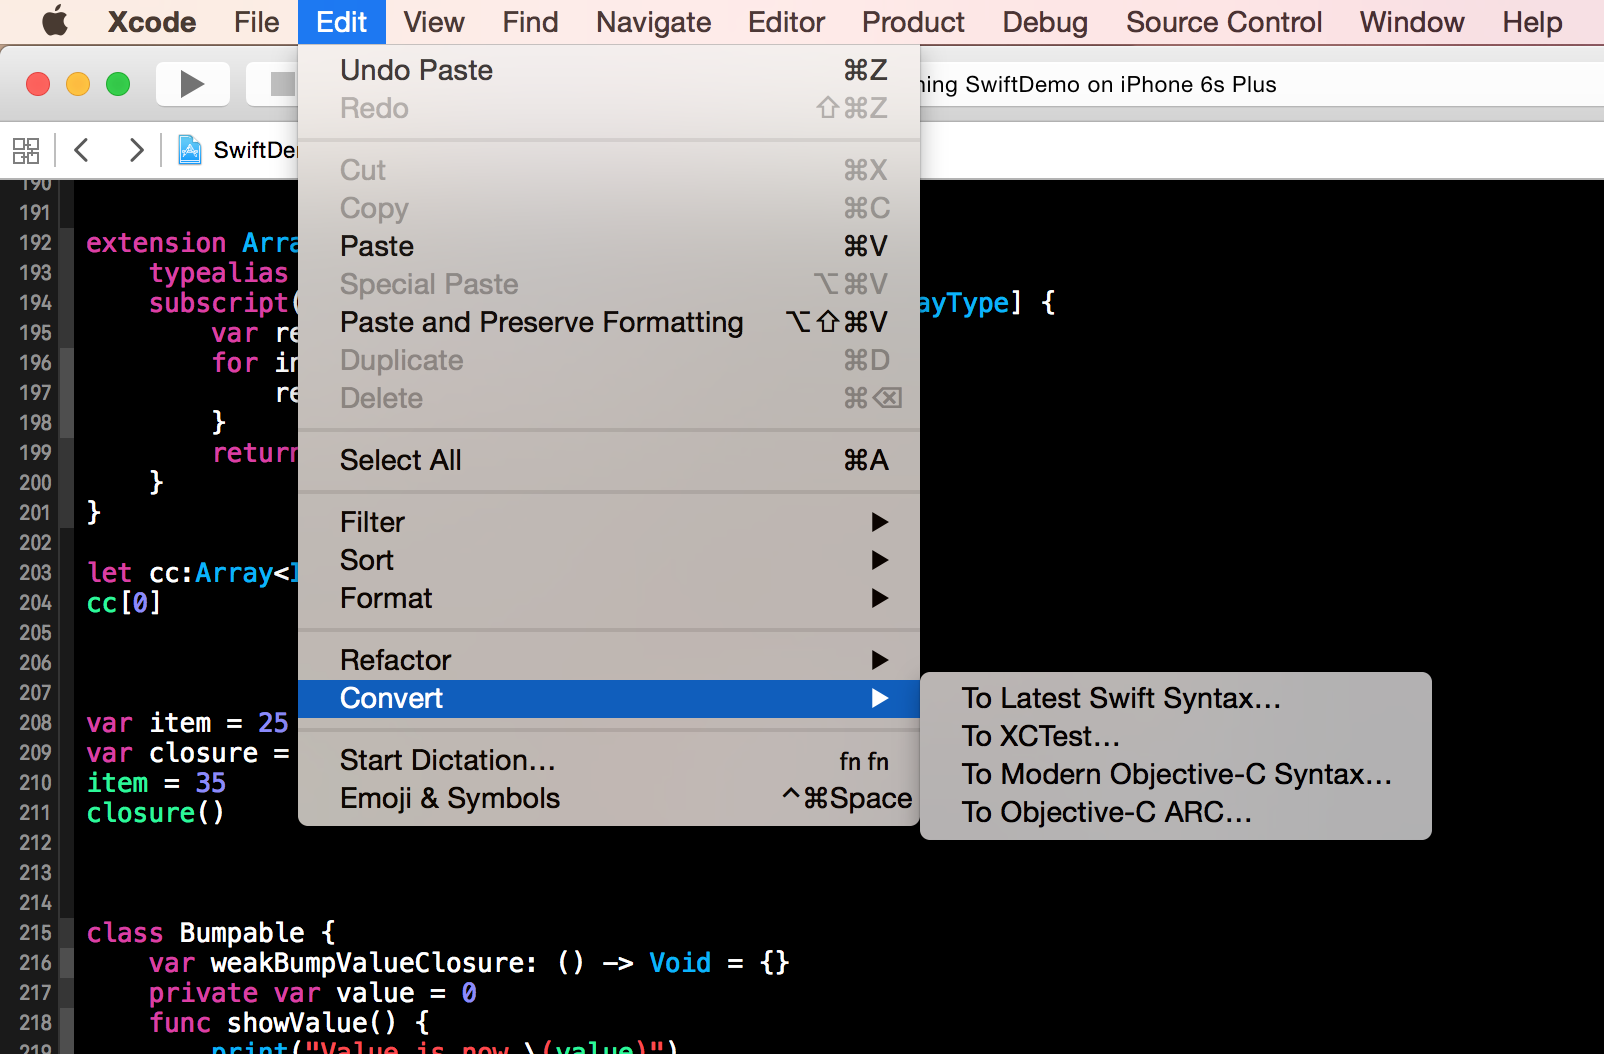1604x1054 pixels.
Task: Click the SwiftDemo project file icon
Action: pyautogui.click(x=190, y=150)
